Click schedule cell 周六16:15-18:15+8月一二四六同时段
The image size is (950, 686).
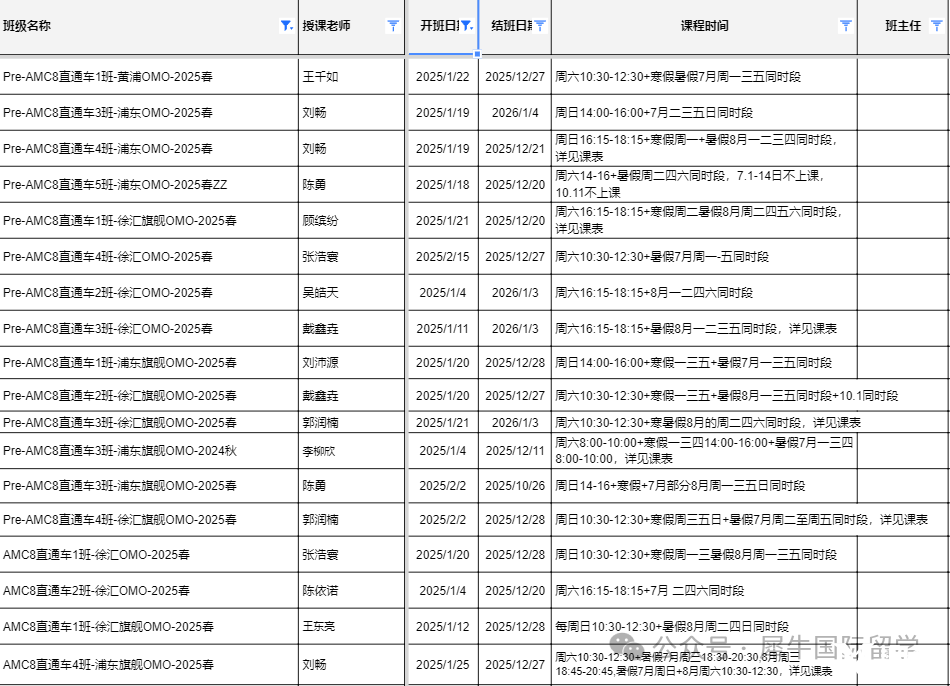pyautogui.click(x=704, y=293)
